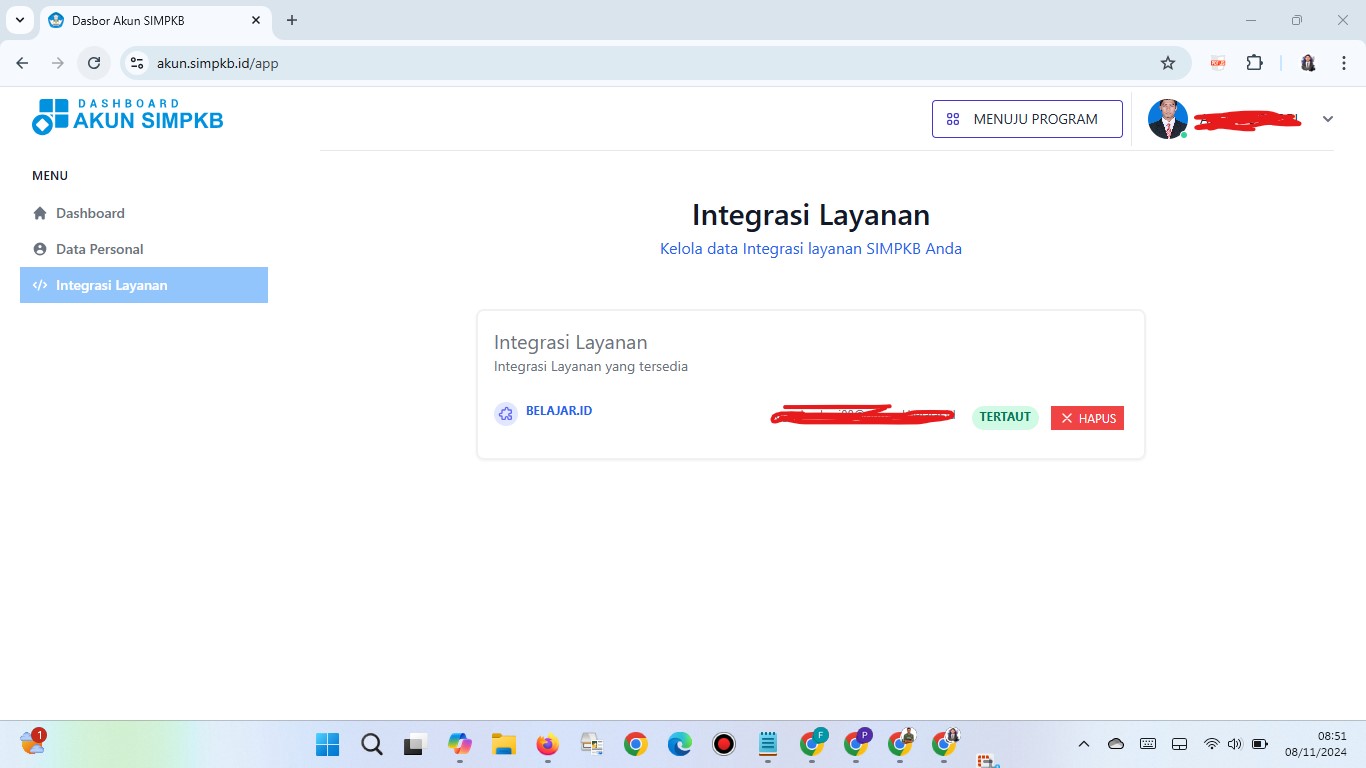Open the Notepad icon on the taskbar

(768, 744)
